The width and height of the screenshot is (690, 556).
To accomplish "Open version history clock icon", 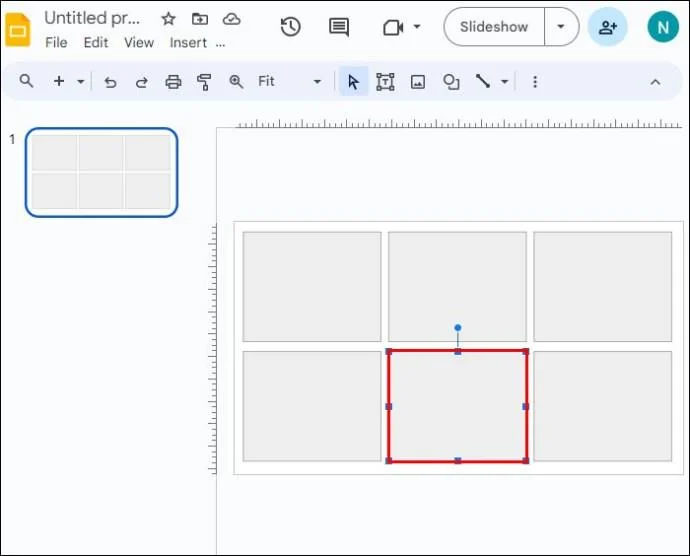I will (290, 27).
